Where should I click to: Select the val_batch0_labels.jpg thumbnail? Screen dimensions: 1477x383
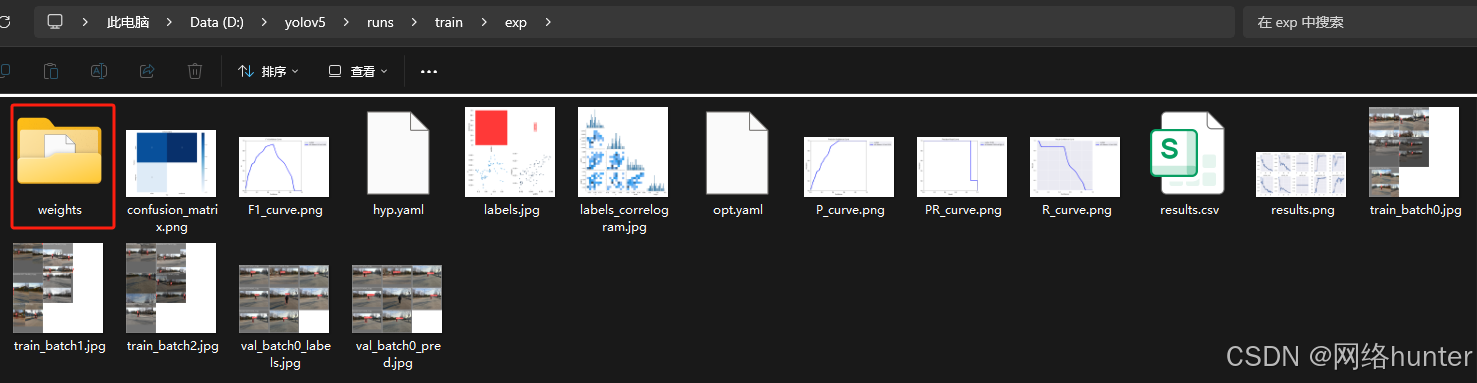pyautogui.click(x=284, y=299)
